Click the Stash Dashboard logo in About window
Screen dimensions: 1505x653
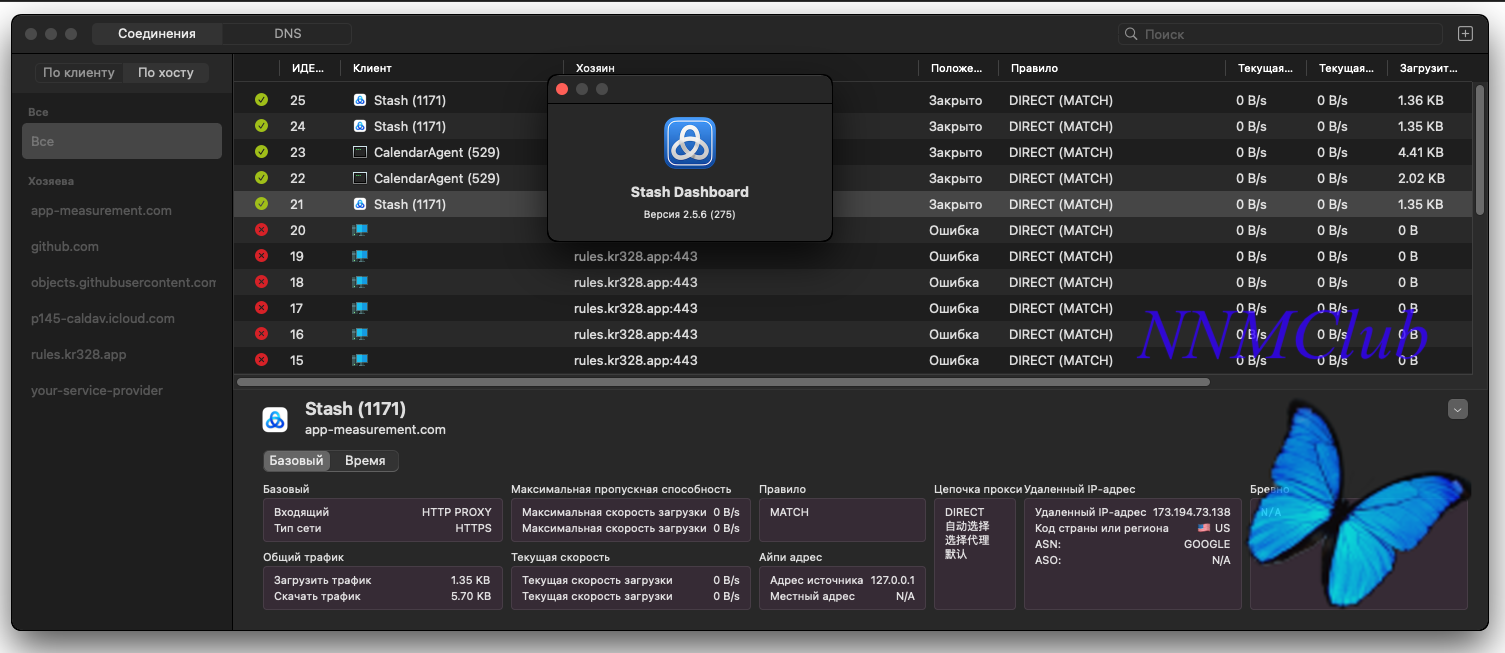[690, 143]
